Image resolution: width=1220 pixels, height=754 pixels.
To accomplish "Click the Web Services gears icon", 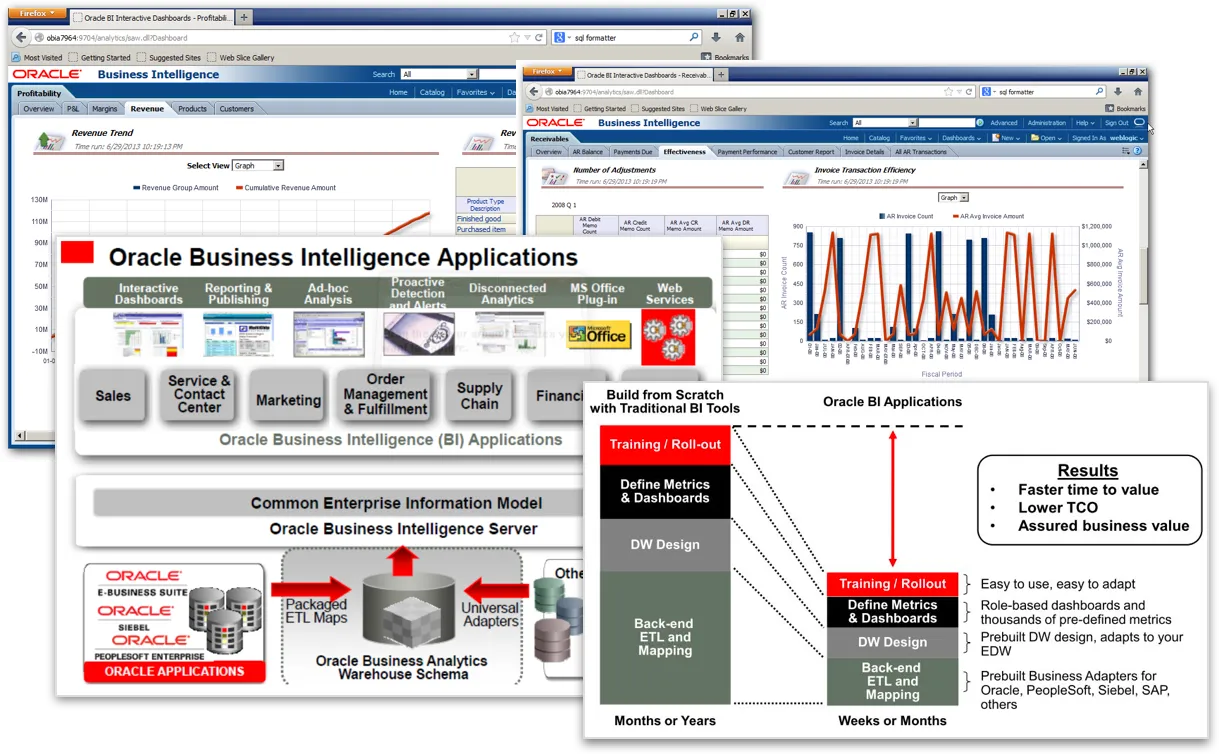I will point(668,335).
